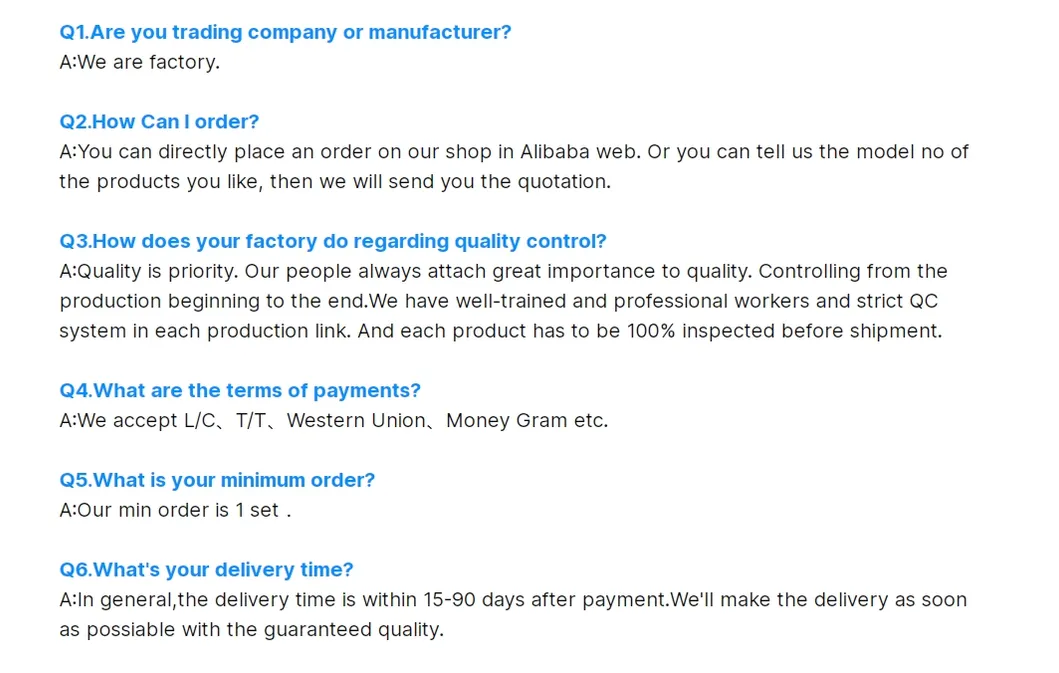Click the line "as possiable with the guaranteed quality"
The height and width of the screenshot is (673, 1059).
point(251,630)
